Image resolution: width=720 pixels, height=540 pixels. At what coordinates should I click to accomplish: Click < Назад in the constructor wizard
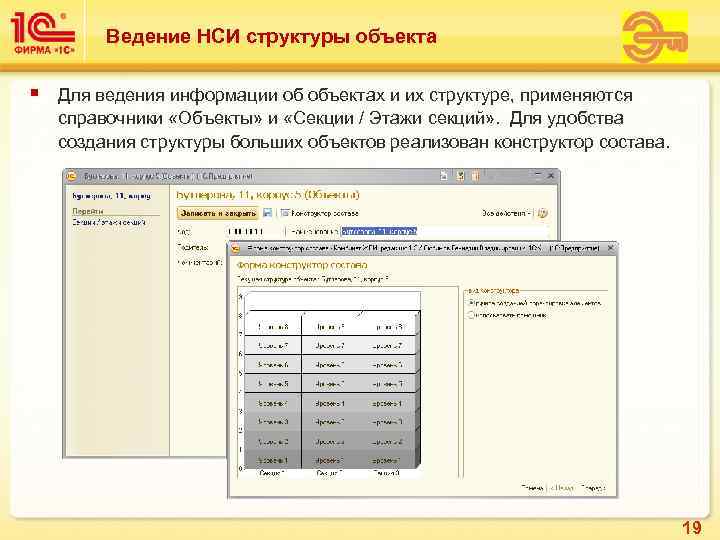(562, 488)
